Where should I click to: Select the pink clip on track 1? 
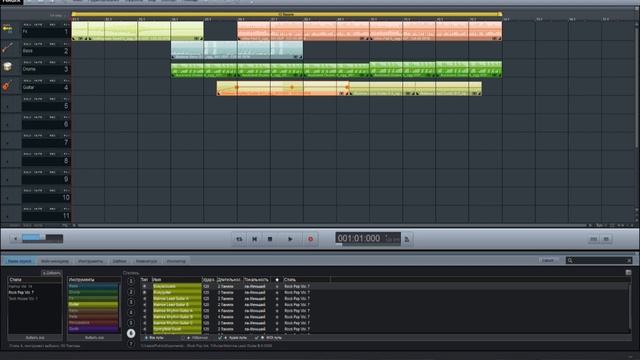(x=369, y=31)
